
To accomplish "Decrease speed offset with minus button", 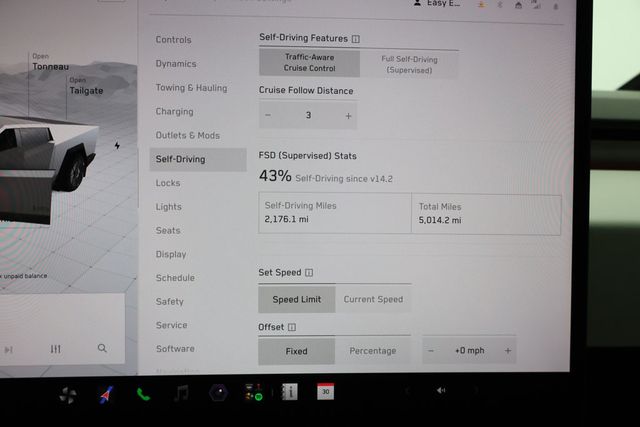I will (431, 351).
